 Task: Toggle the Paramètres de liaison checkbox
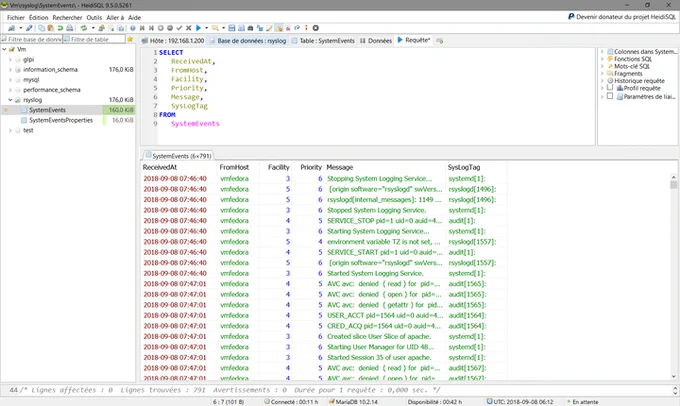(x=610, y=96)
